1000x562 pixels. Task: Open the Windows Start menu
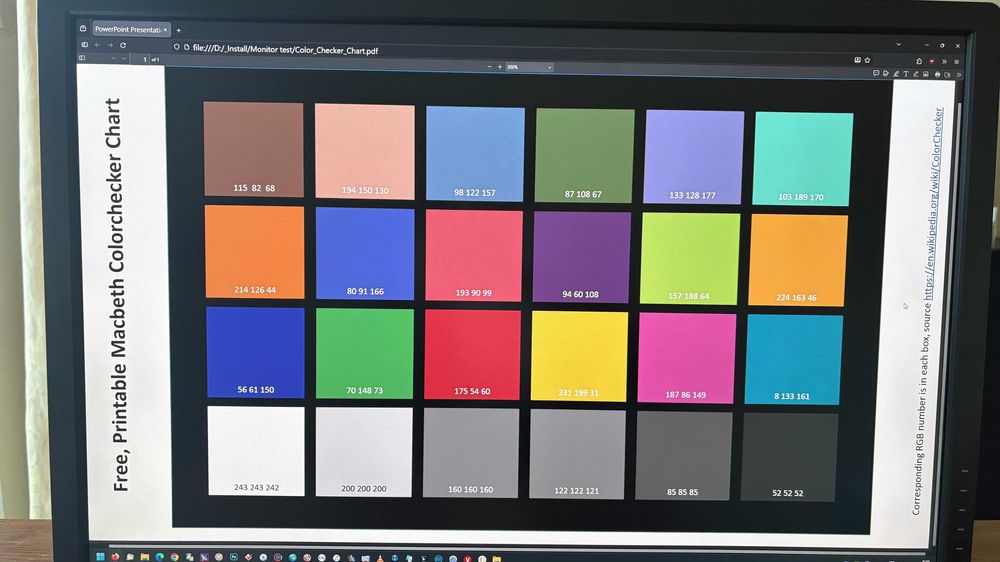(x=100, y=557)
